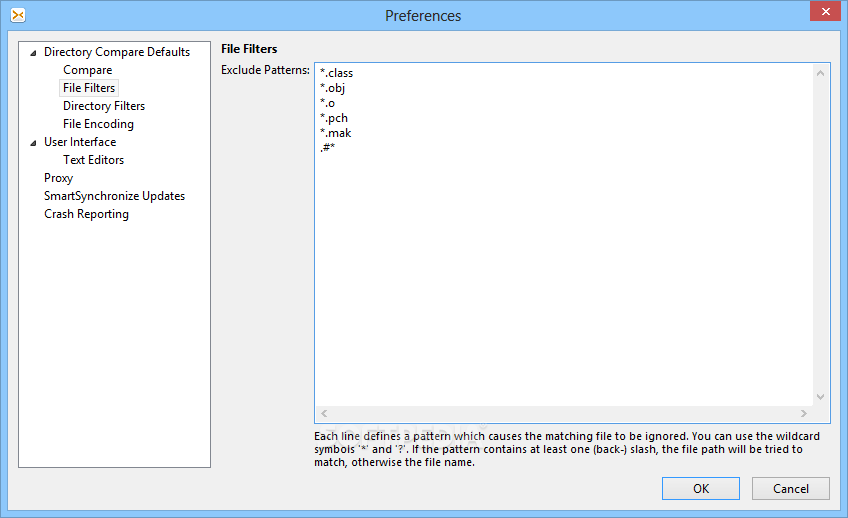
Task: Open the Directory Filters page
Action: pyautogui.click(x=104, y=106)
